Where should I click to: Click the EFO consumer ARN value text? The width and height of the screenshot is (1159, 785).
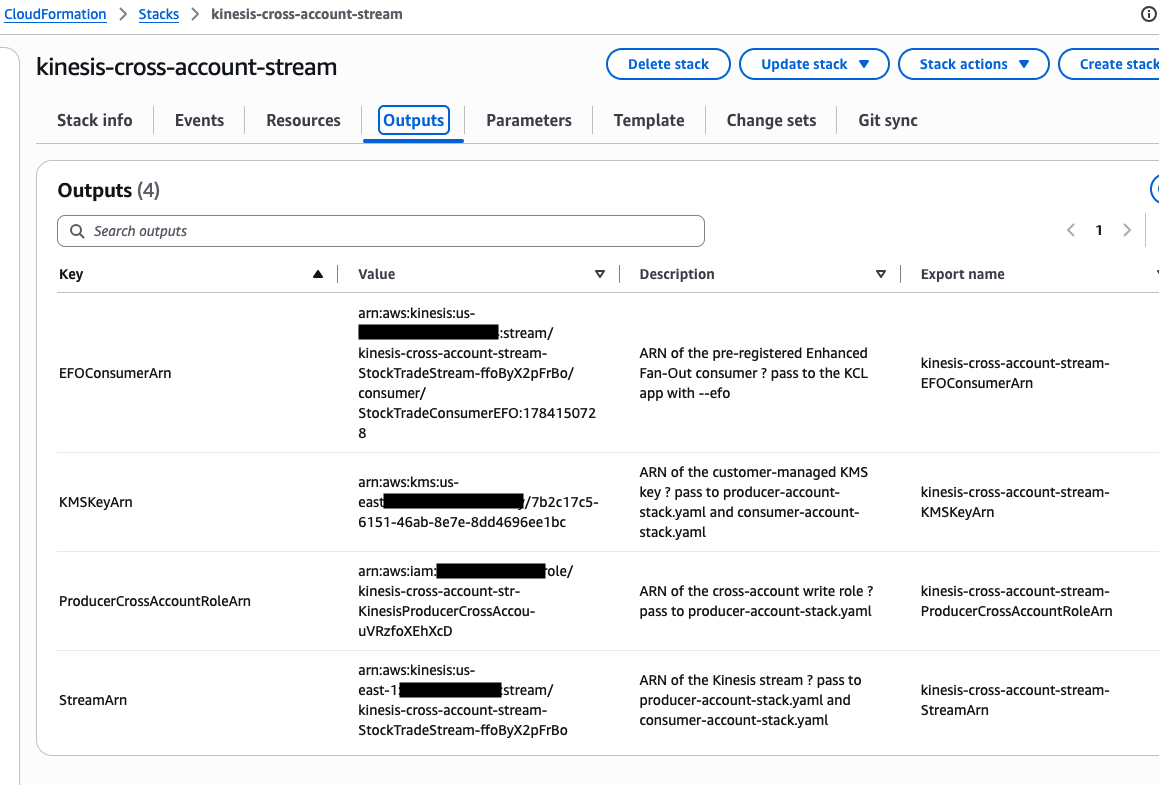point(477,373)
